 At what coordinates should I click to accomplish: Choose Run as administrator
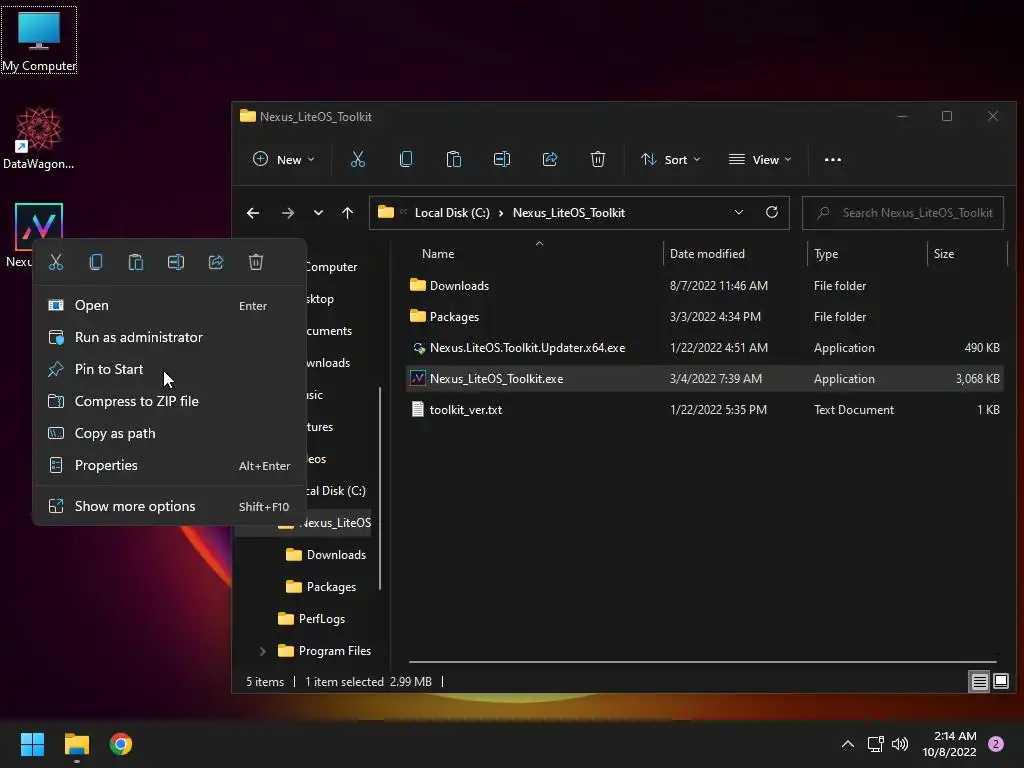[x=170, y=338]
